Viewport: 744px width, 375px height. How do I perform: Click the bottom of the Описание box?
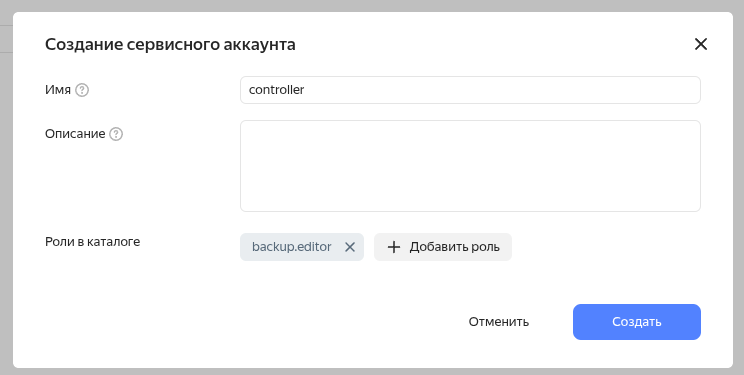click(x=470, y=204)
